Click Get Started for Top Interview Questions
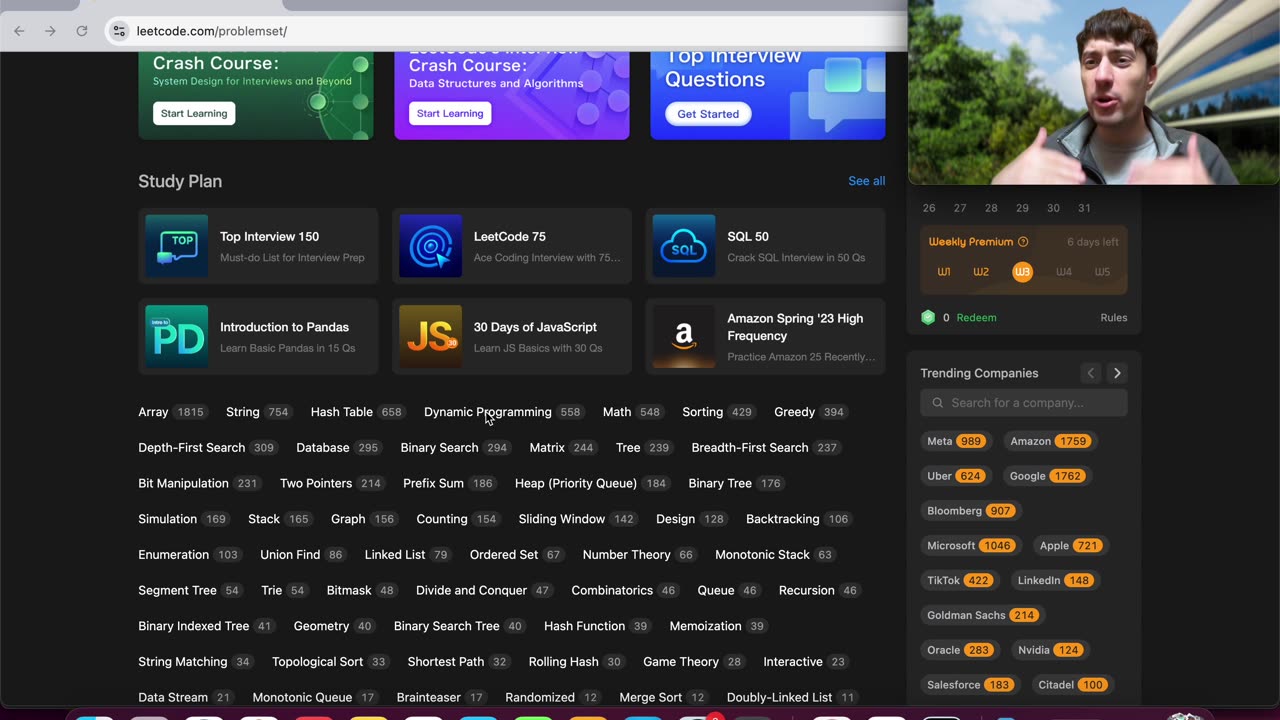1280x720 pixels. tap(708, 114)
